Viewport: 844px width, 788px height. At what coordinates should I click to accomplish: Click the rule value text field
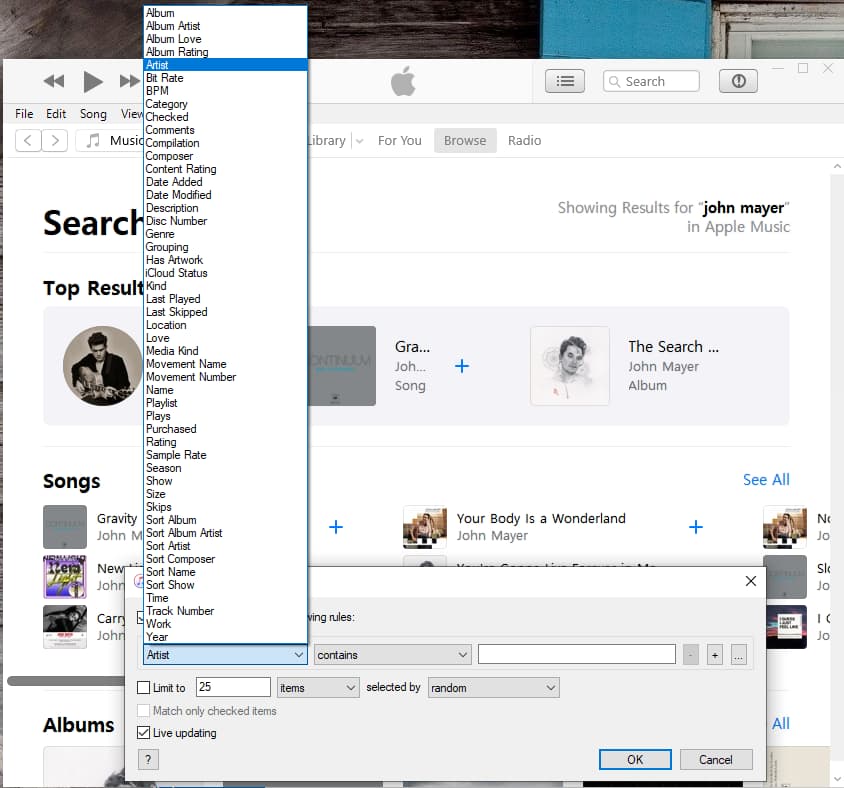(x=576, y=655)
